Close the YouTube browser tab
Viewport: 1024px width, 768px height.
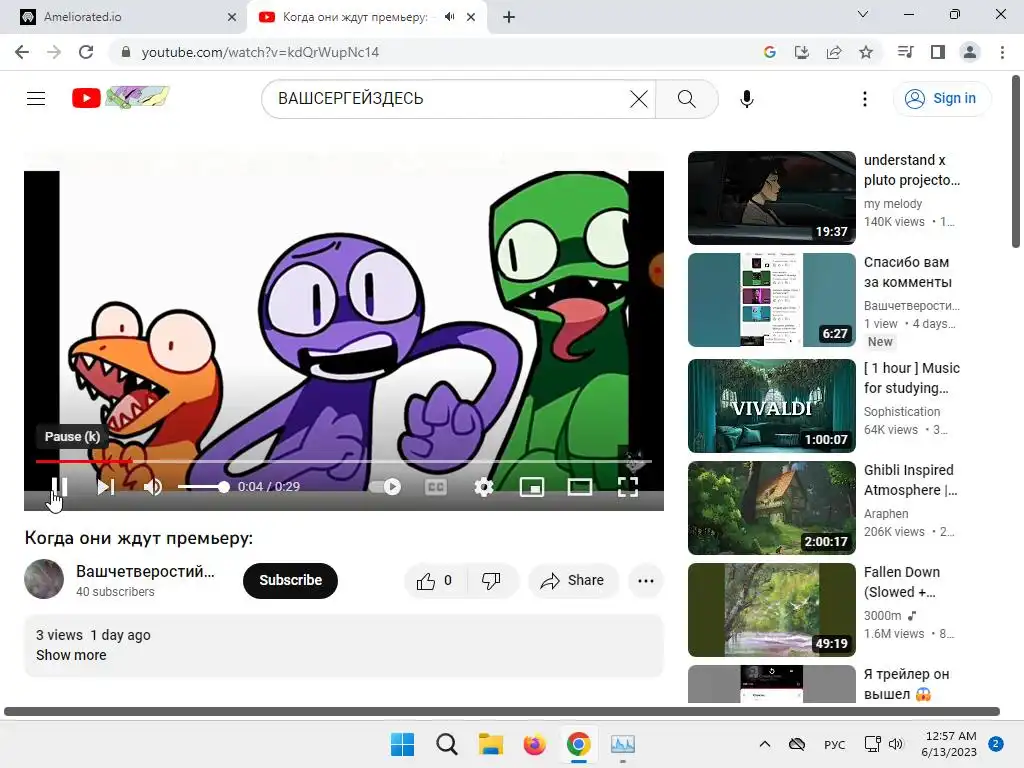pos(471,17)
